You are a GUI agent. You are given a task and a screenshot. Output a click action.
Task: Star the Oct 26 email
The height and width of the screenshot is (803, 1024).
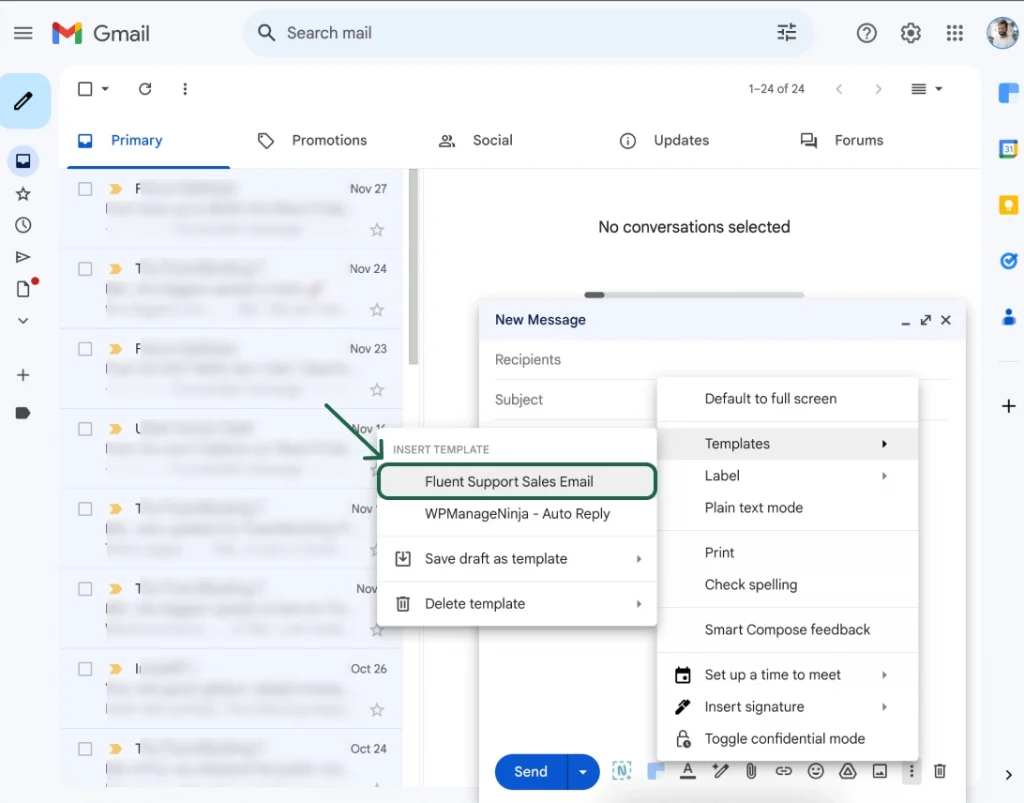click(377, 710)
